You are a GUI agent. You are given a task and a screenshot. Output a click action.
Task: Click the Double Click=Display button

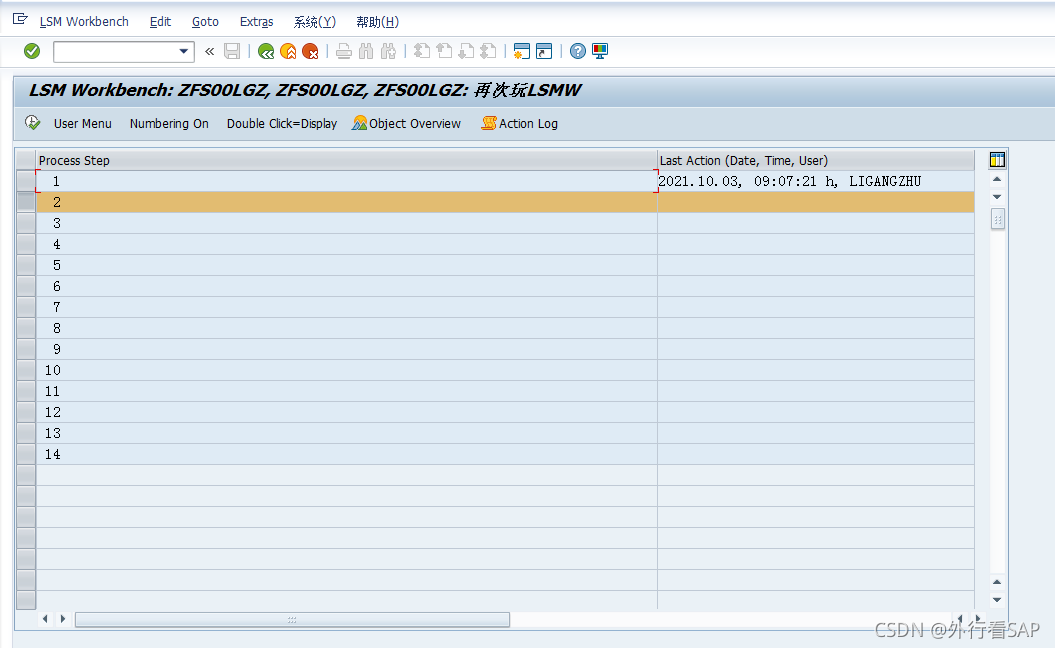(x=282, y=124)
